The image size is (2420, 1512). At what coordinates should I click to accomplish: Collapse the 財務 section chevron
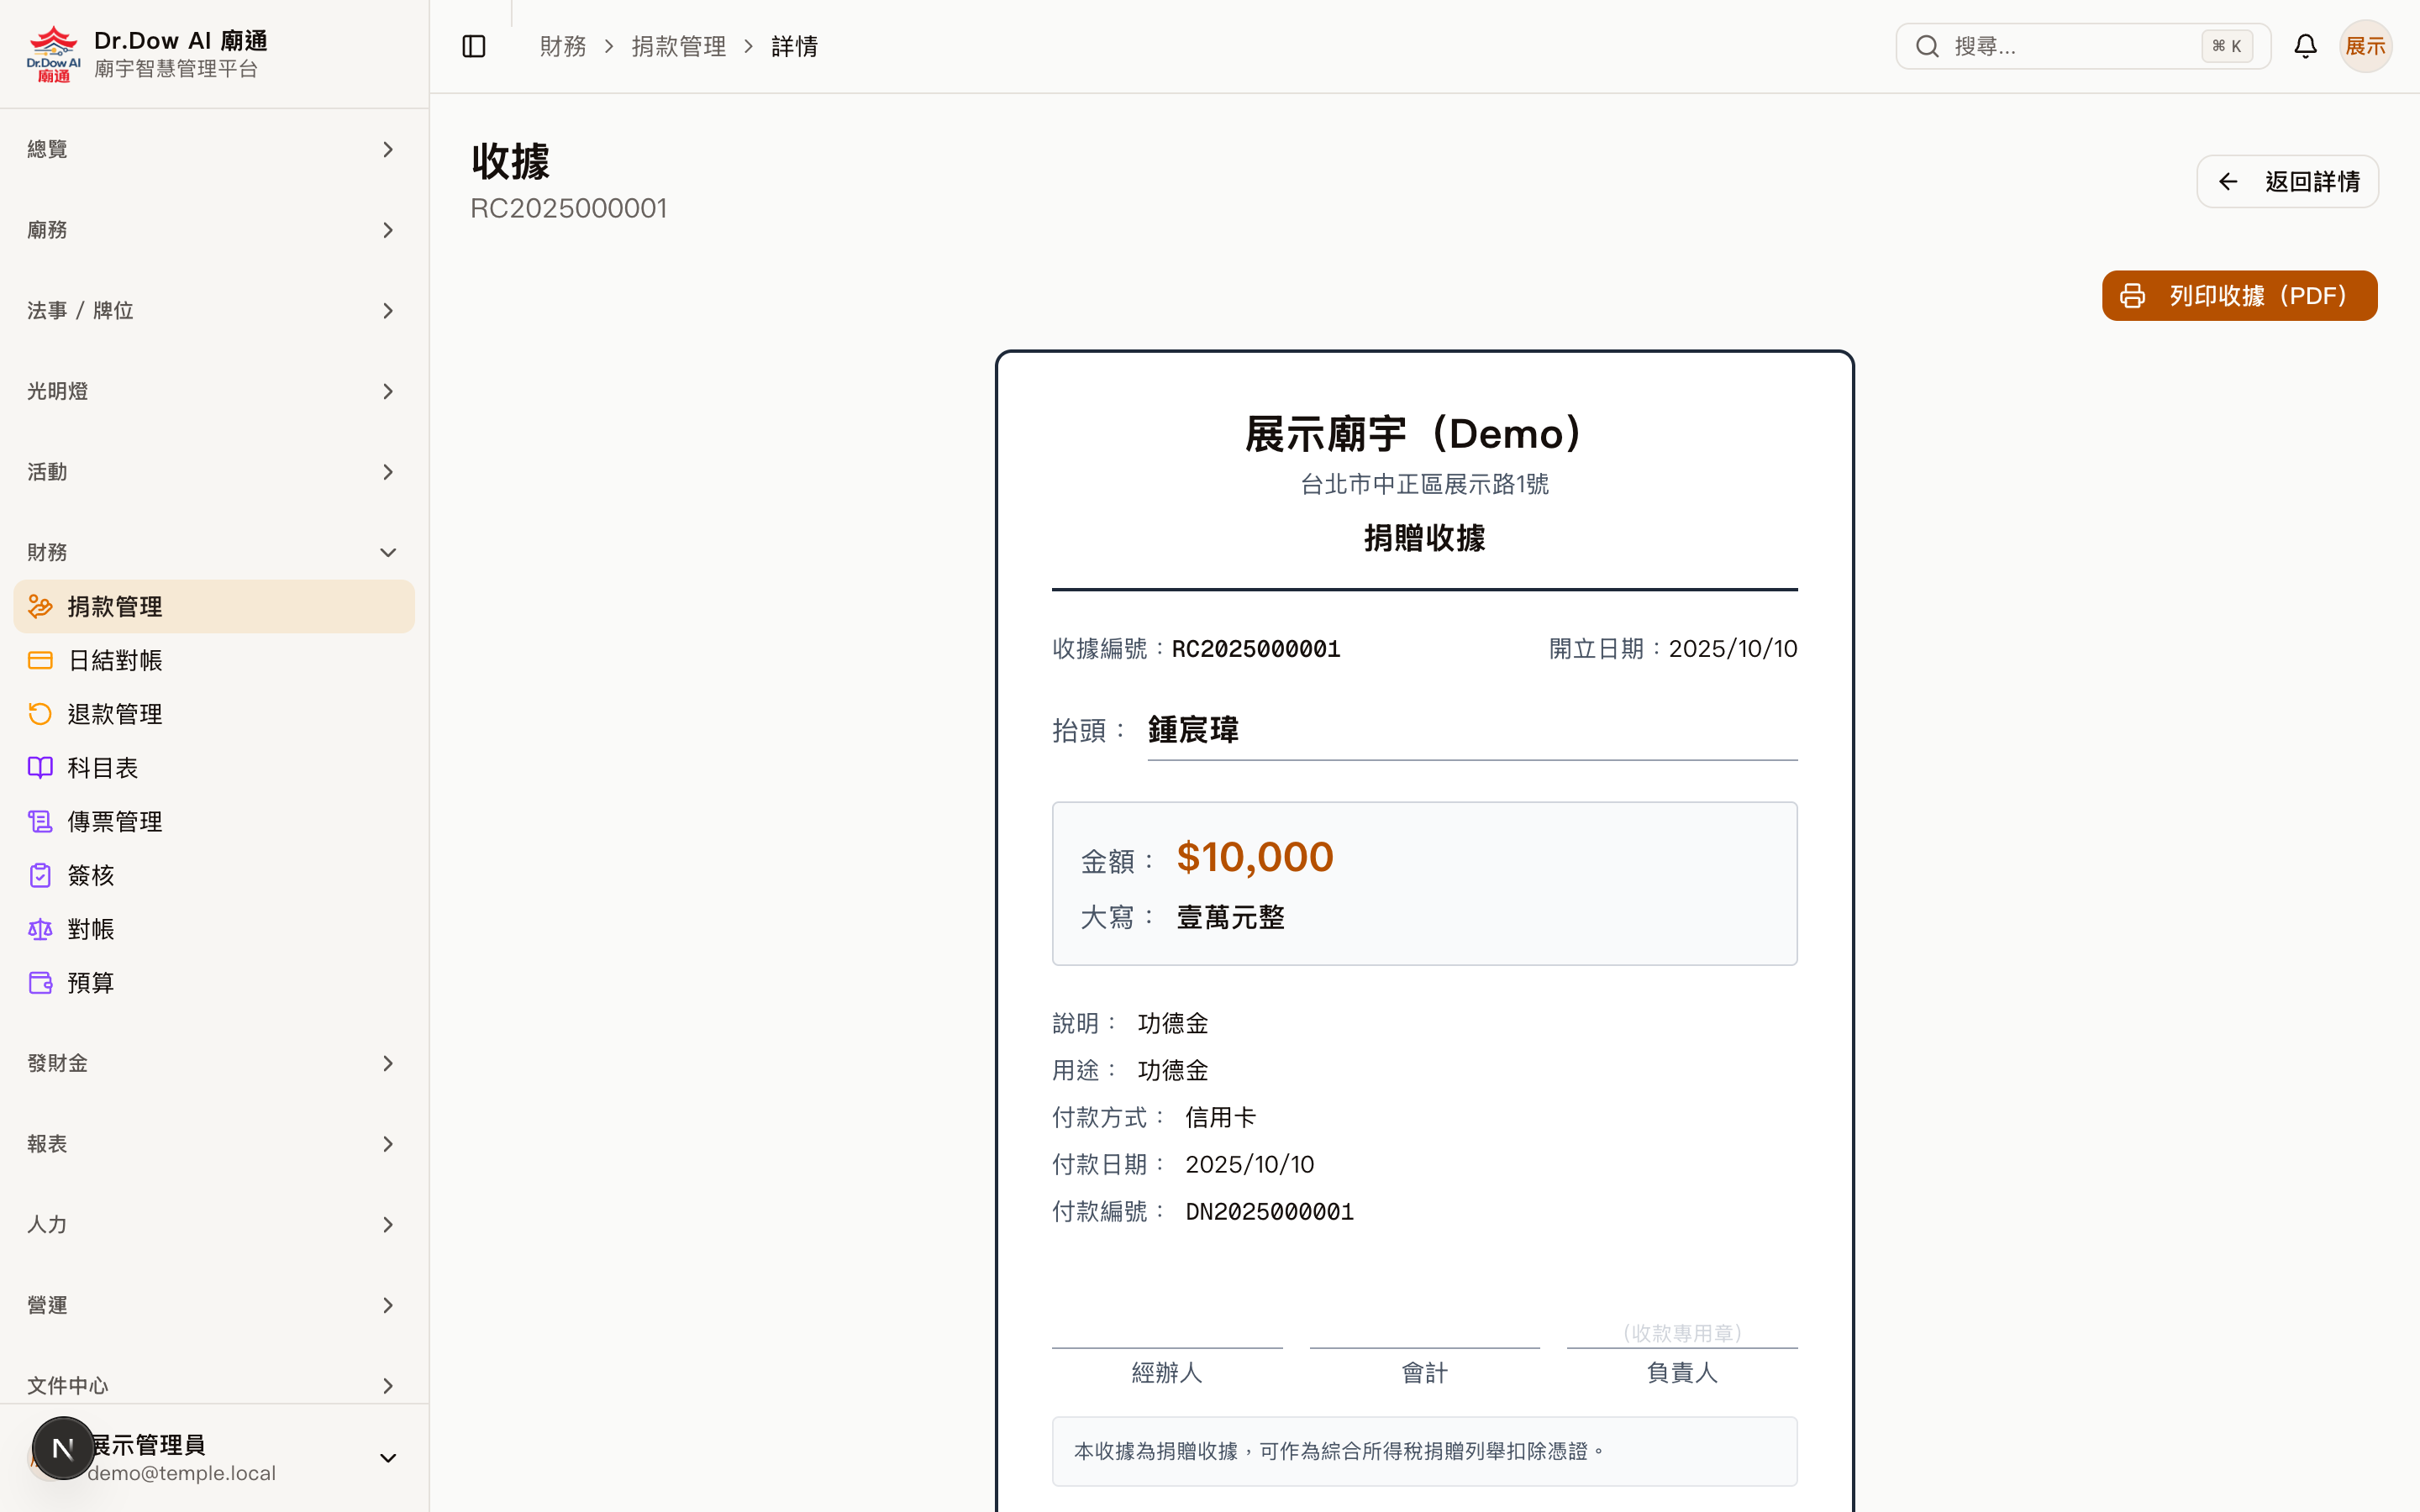[x=388, y=551]
